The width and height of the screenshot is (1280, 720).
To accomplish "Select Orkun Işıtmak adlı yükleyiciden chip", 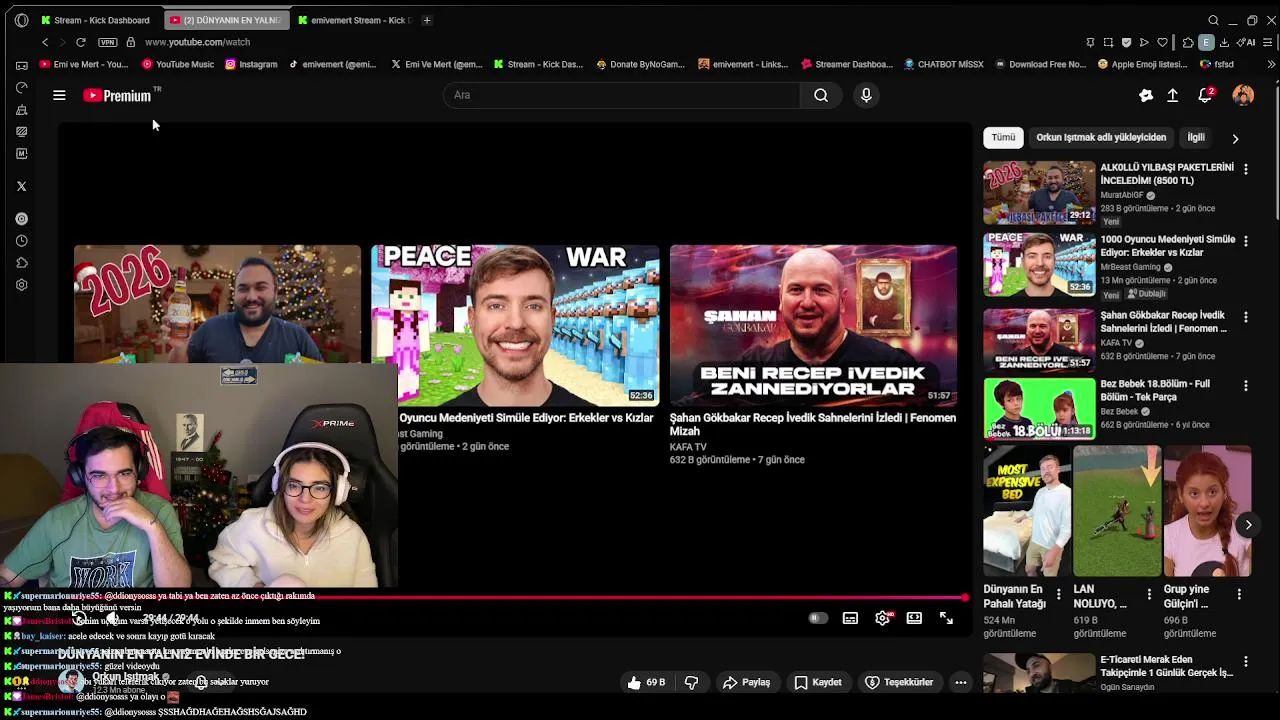I will 1101,137.
